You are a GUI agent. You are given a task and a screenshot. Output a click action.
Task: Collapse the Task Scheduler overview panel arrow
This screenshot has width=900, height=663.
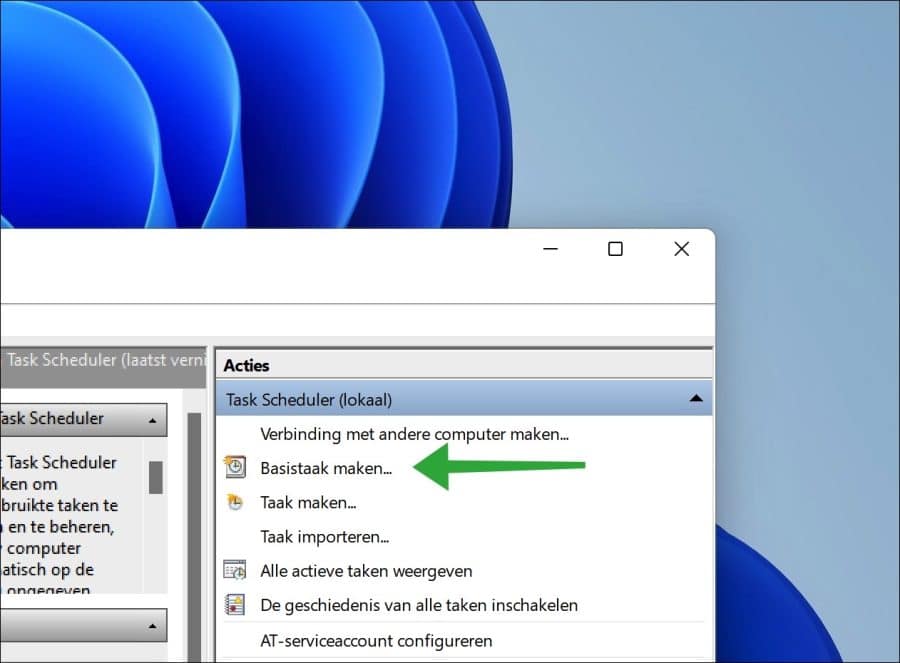coord(152,421)
